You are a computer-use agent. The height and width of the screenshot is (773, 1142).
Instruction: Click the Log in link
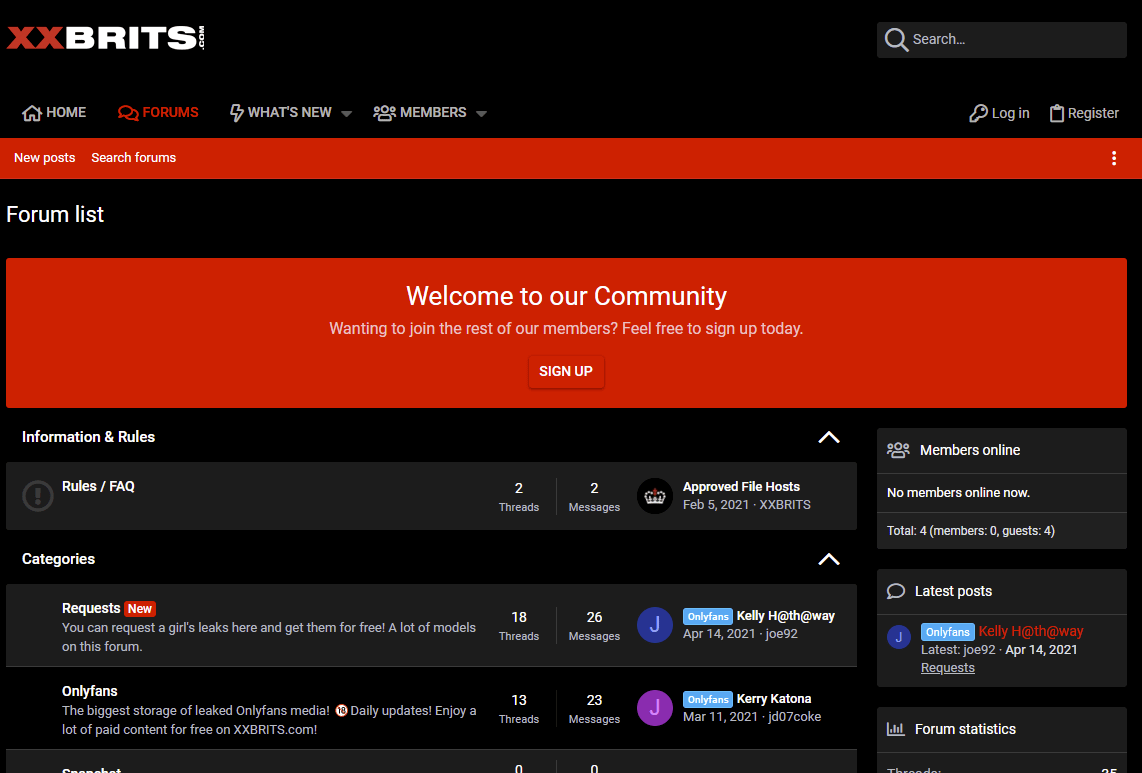coord(999,113)
